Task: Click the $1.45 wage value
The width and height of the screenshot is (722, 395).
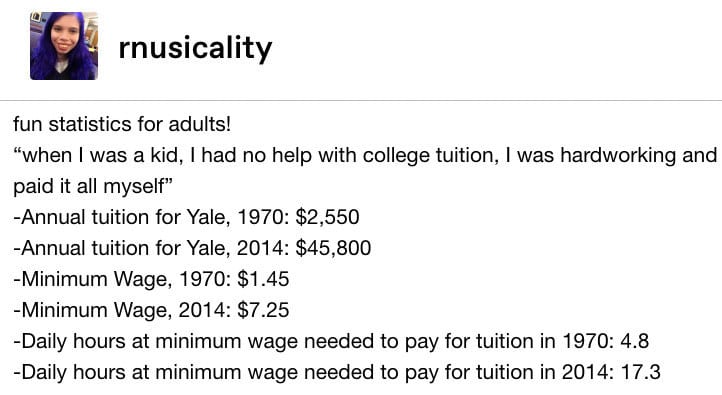Action: click(x=263, y=279)
